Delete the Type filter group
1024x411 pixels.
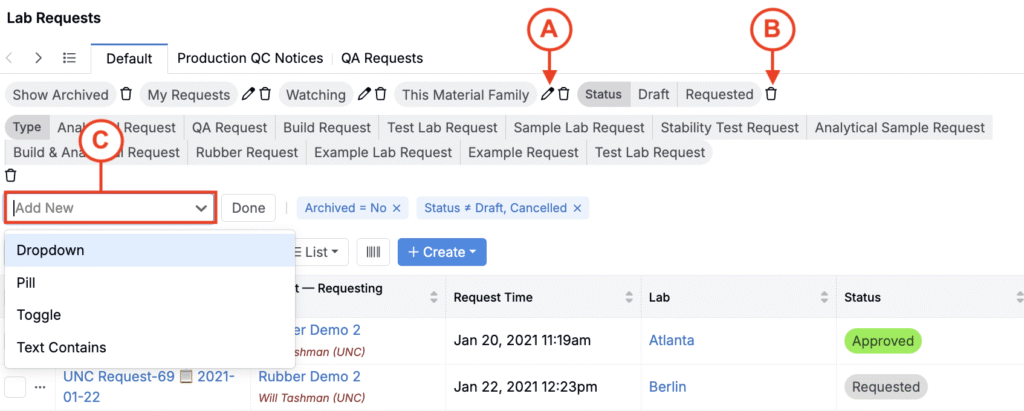[11, 175]
